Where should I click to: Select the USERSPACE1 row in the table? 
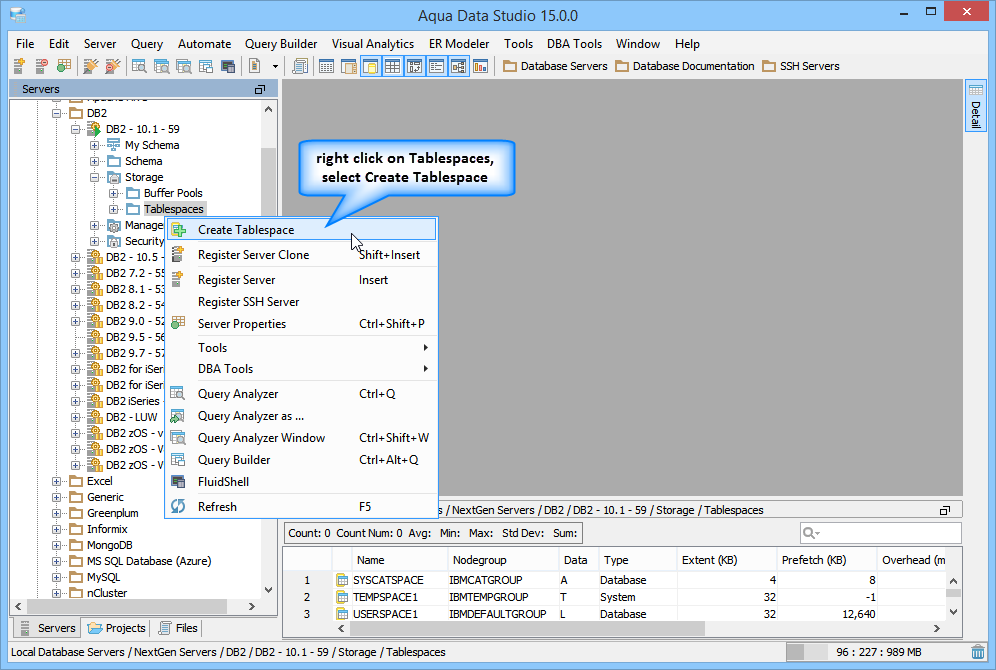pyautogui.click(x=615, y=614)
